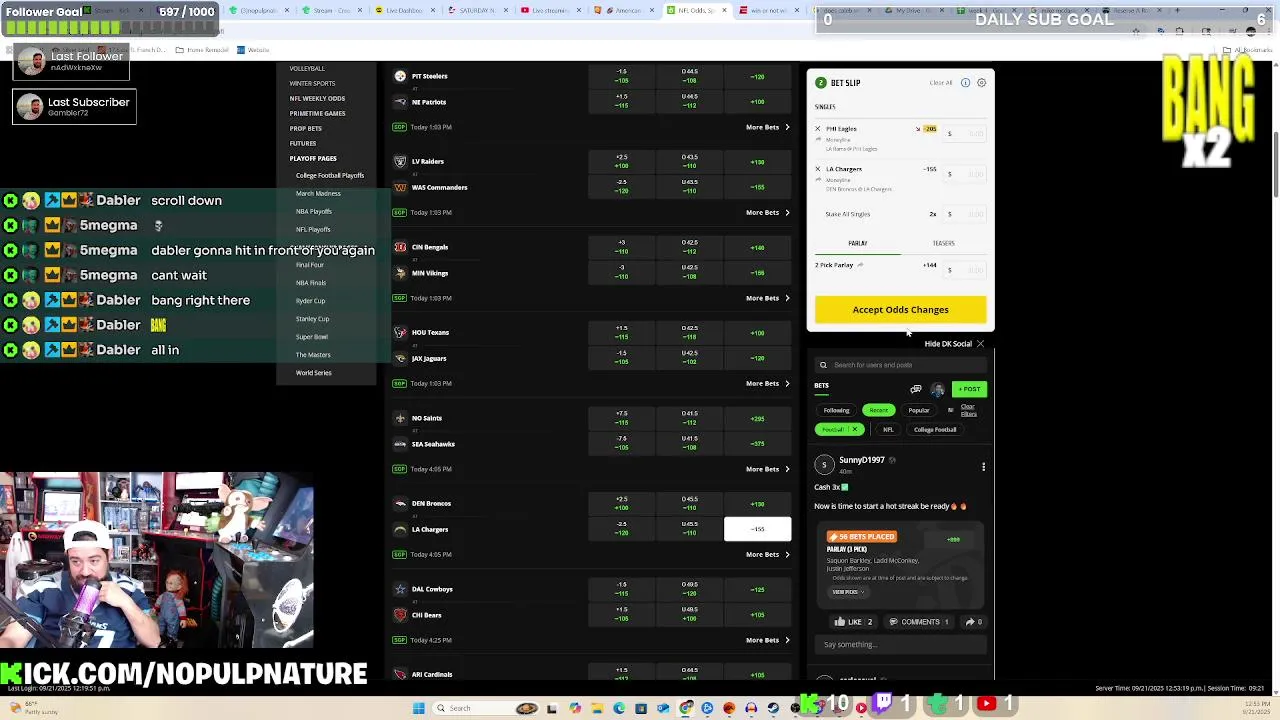The height and width of the screenshot is (720, 1280).
Task: Open College Football Playoffs link
Action: click(329, 176)
